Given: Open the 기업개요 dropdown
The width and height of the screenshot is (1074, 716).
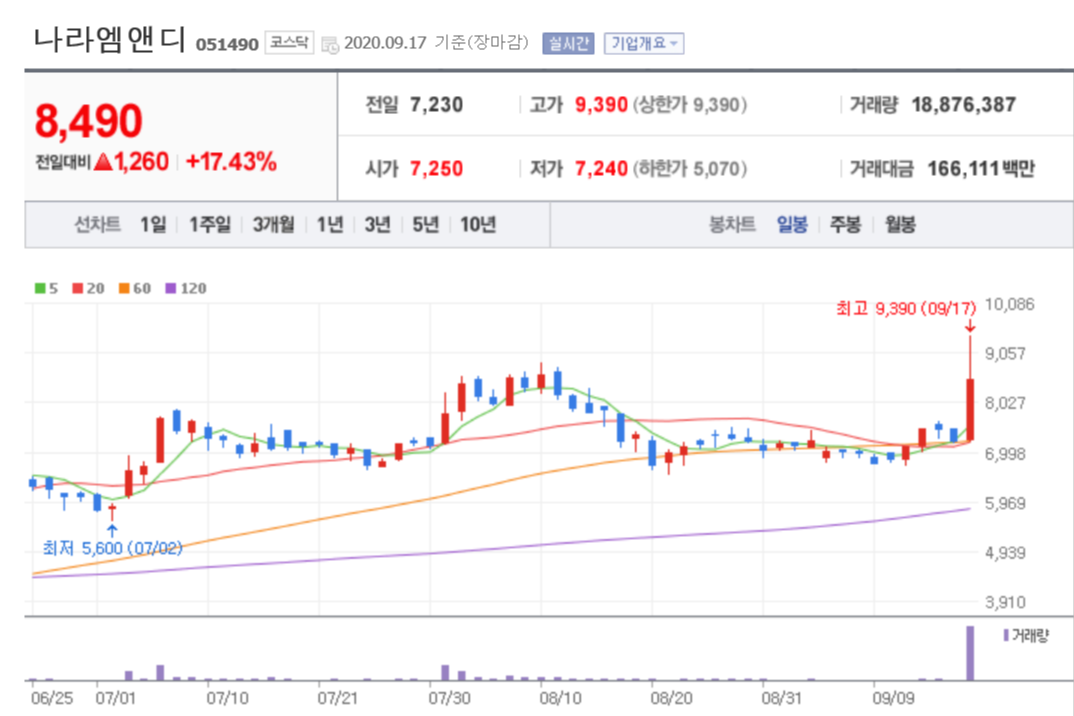Looking at the screenshot, I should [x=644, y=44].
